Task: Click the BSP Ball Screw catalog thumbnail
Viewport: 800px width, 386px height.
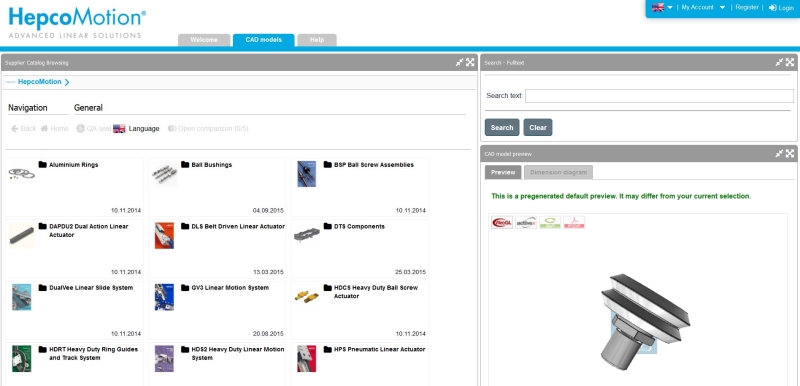Action: click(307, 174)
